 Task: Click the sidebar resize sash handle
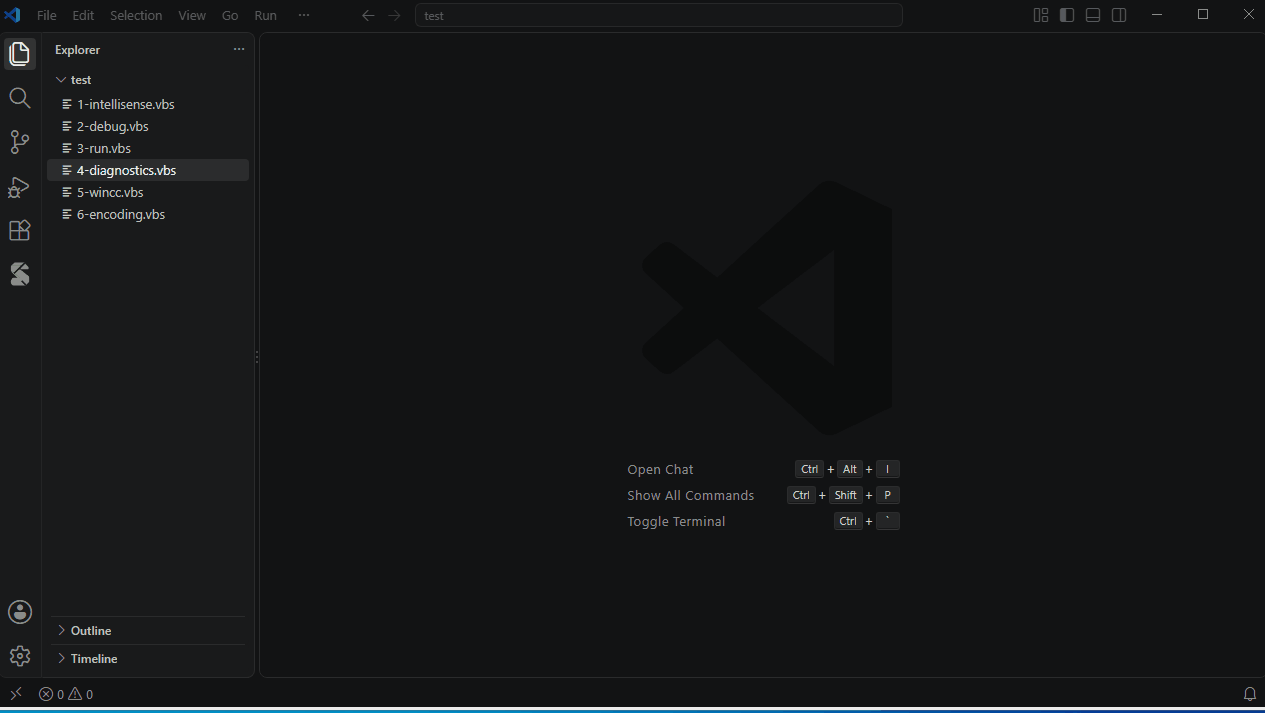point(257,357)
